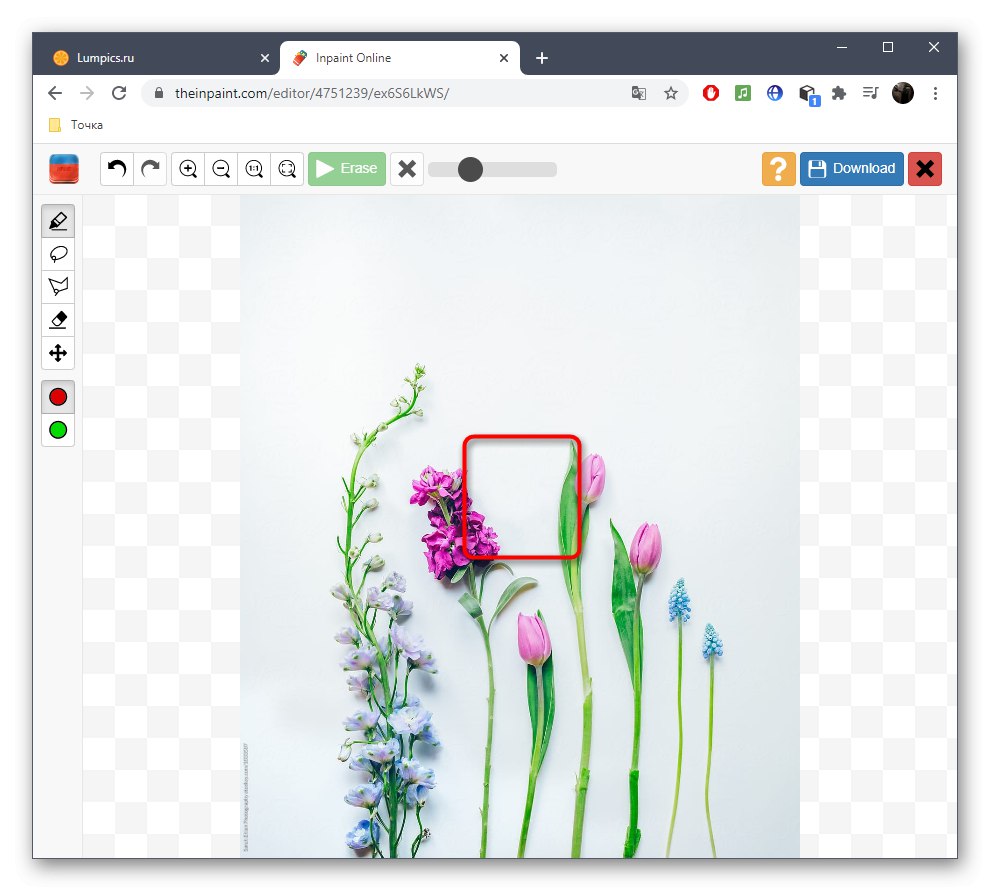990x891 pixels.
Task: Select the lasso selection tool
Action: pos(57,254)
